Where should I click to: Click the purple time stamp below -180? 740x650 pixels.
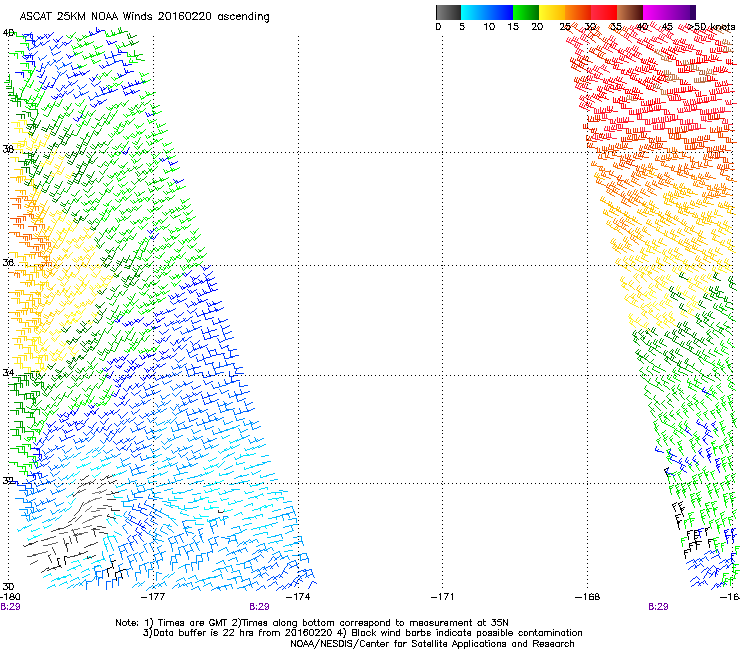pos(10,607)
